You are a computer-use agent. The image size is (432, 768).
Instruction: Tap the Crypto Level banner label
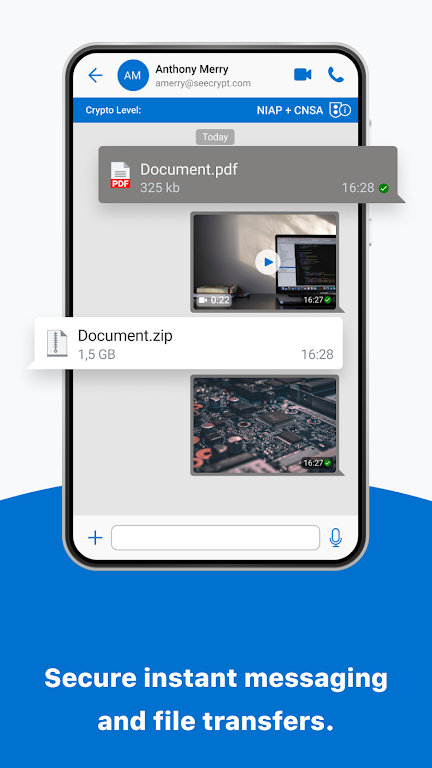113,110
